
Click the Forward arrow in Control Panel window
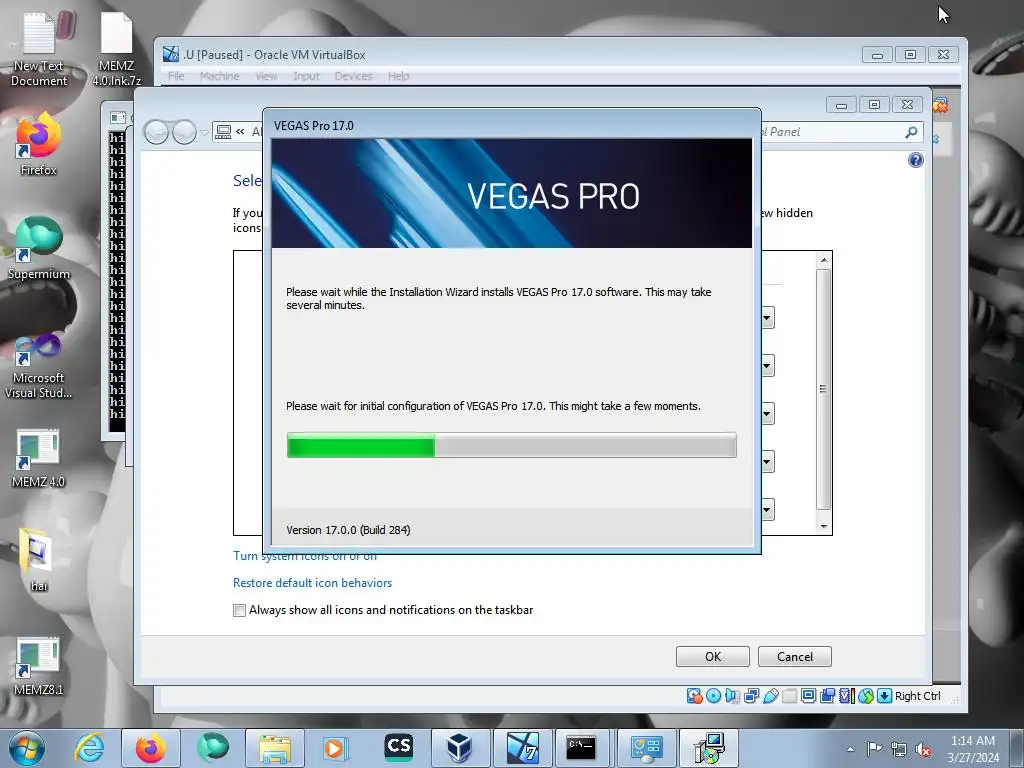click(x=184, y=132)
